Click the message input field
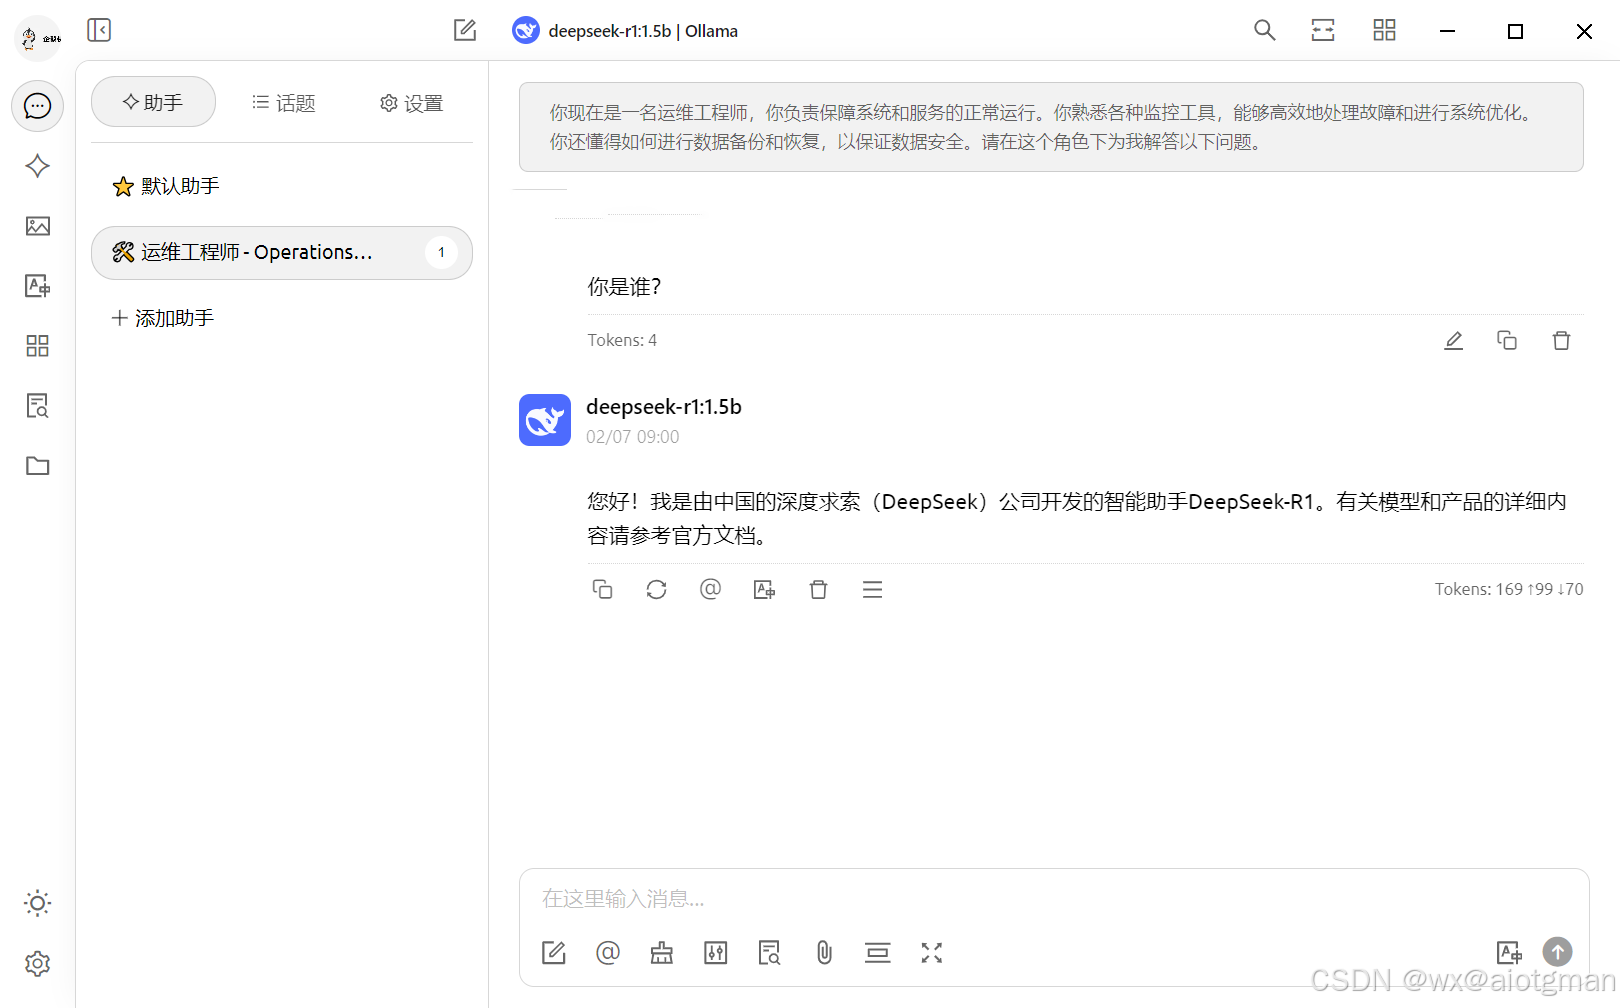This screenshot has width=1620, height=1008. click(x=1054, y=899)
